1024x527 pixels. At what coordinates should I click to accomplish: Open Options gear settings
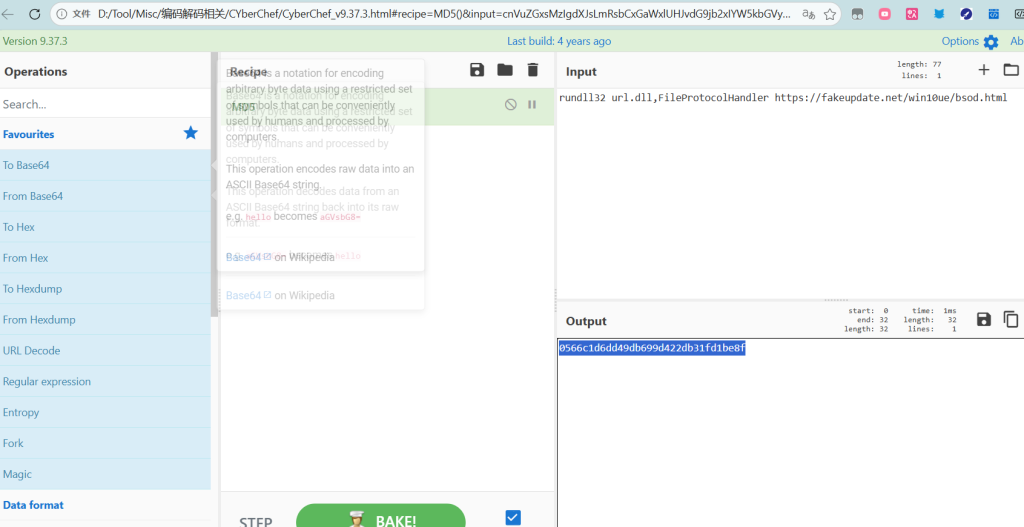click(x=990, y=42)
